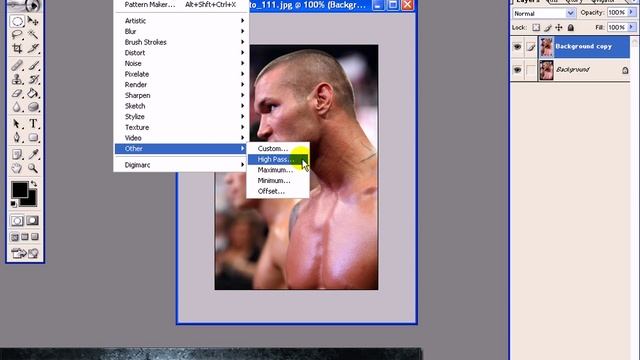Image resolution: width=640 pixels, height=360 pixels.
Task: Select the Foreground color swatch
Action: pyautogui.click(x=19, y=189)
